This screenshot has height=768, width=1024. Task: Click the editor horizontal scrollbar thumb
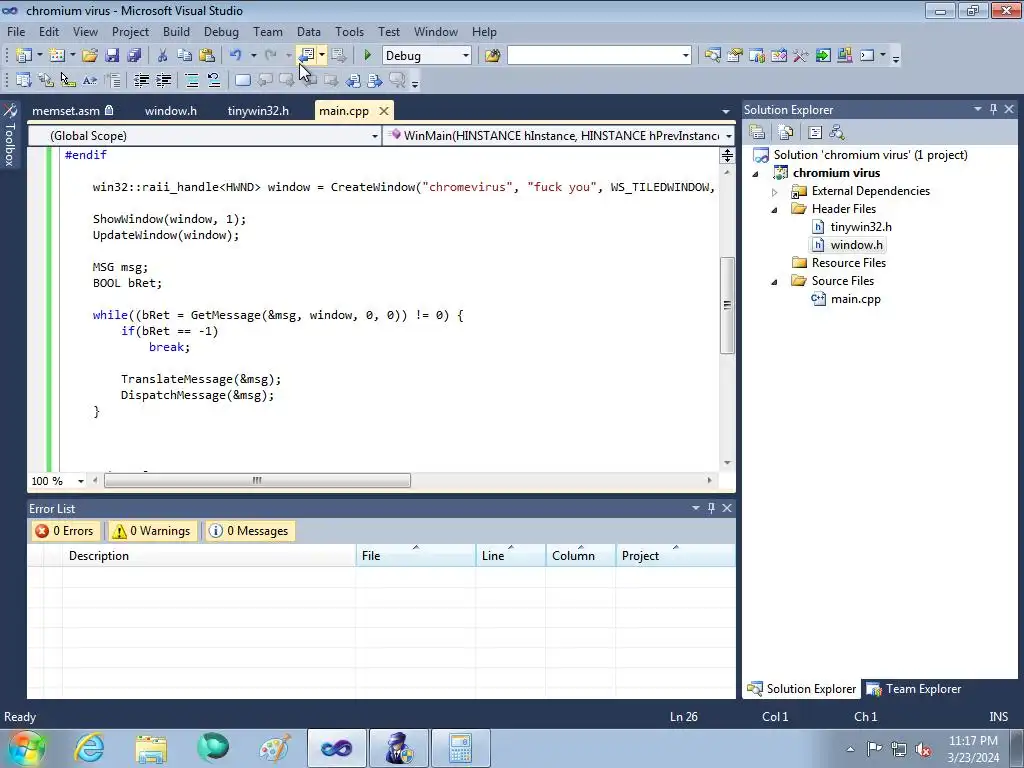[257, 481]
